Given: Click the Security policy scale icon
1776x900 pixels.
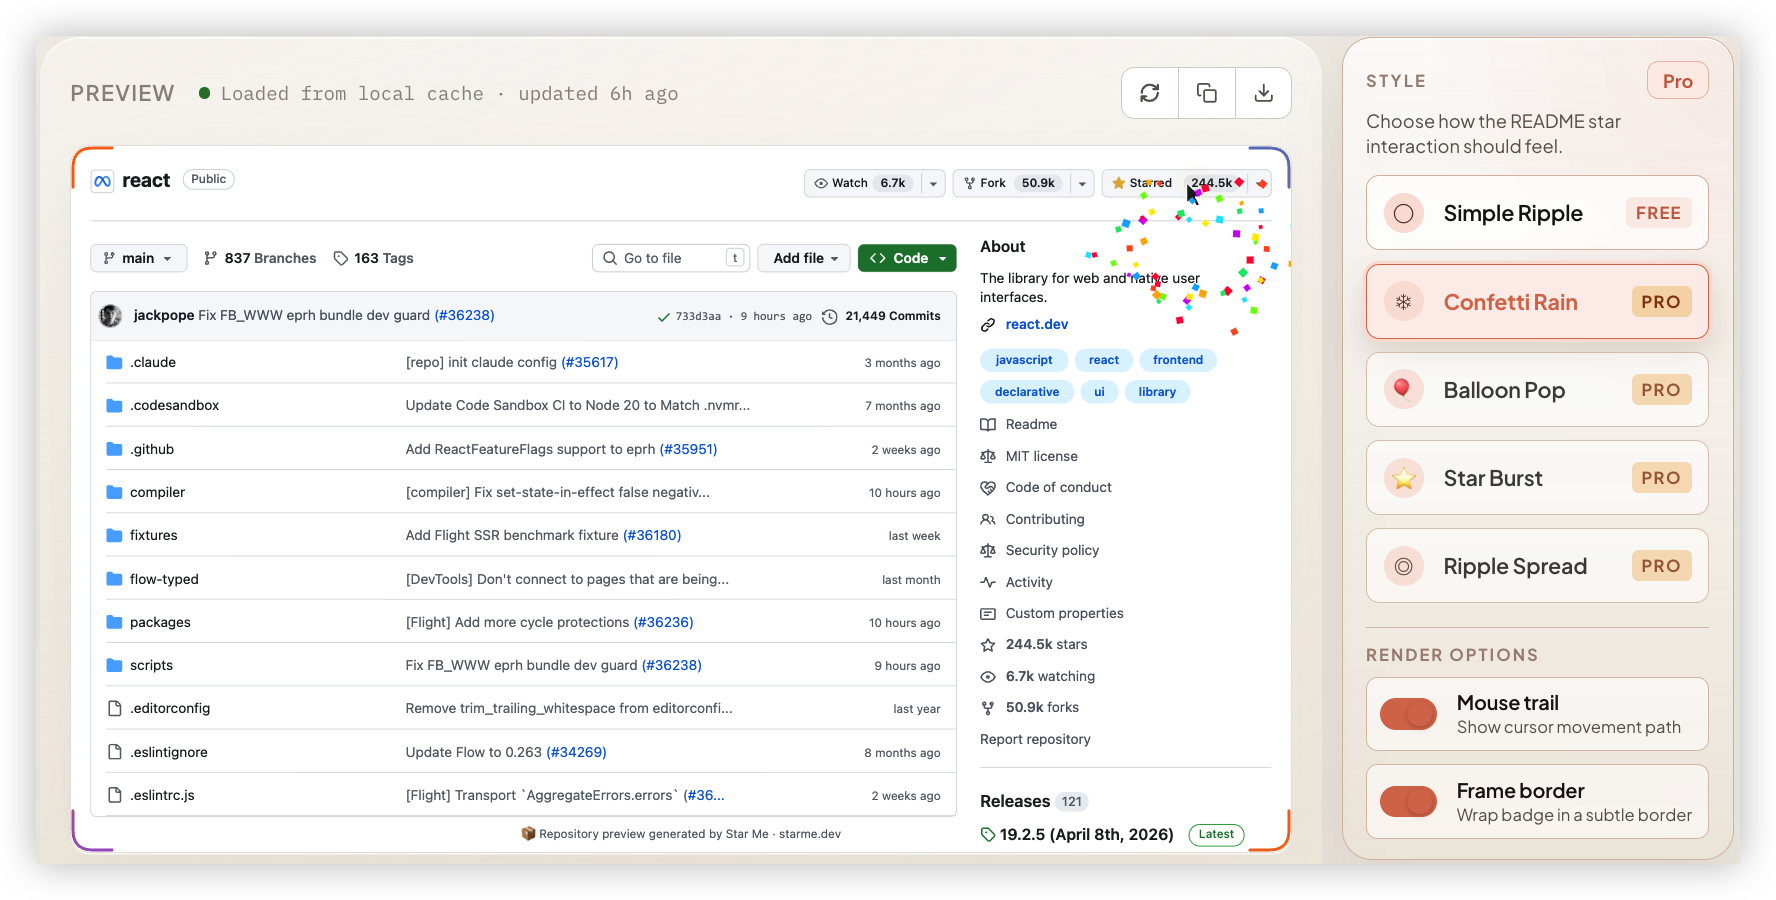Looking at the screenshot, I should pyautogui.click(x=988, y=551).
